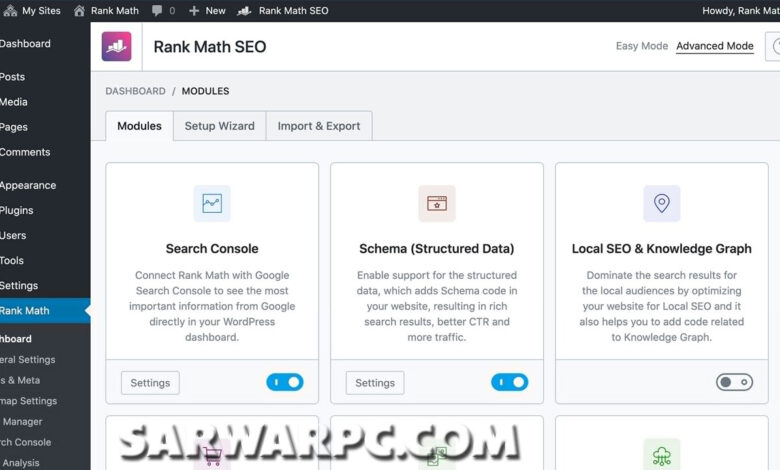Click the Rank Math SEO purple logo
The height and width of the screenshot is (470, 780).
click(116, 46)
